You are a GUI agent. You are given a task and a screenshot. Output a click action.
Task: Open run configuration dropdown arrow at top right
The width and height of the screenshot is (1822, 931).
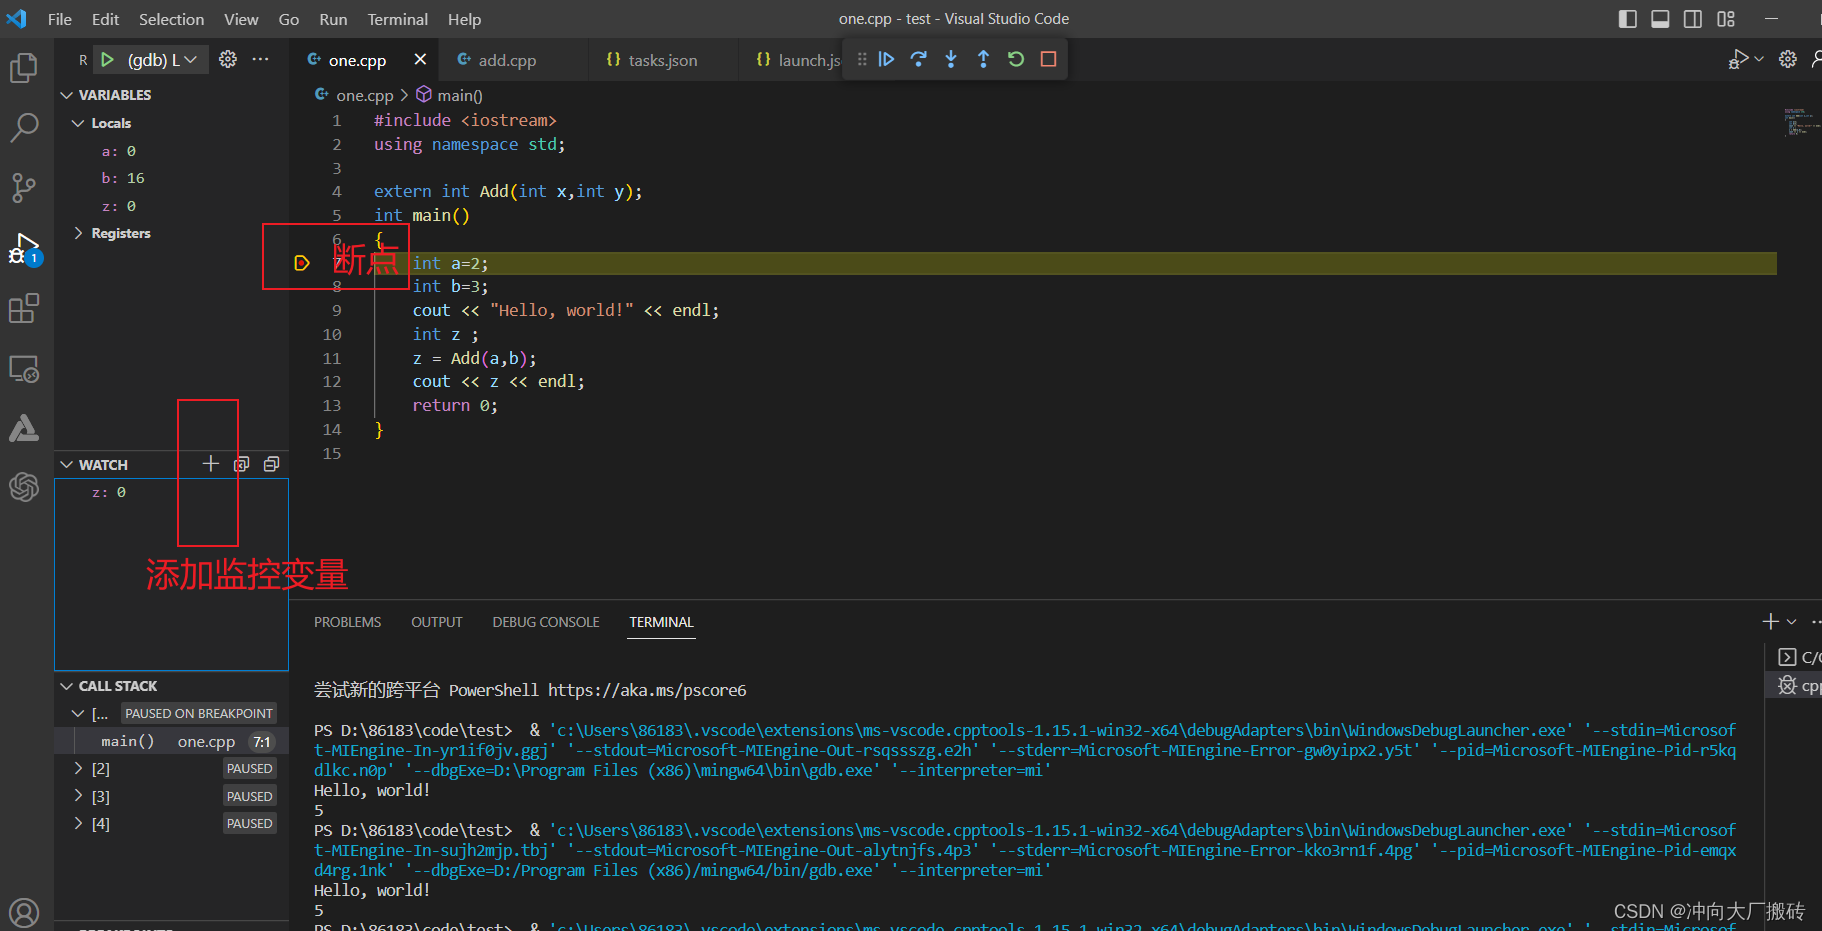[x=1759, y=59]
